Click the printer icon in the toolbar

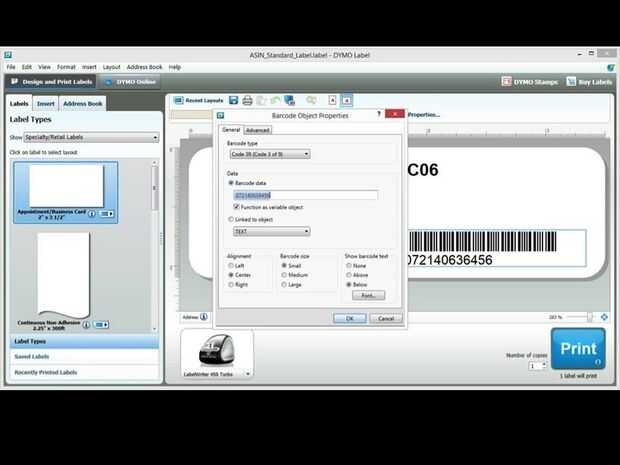tap(248, 100)
